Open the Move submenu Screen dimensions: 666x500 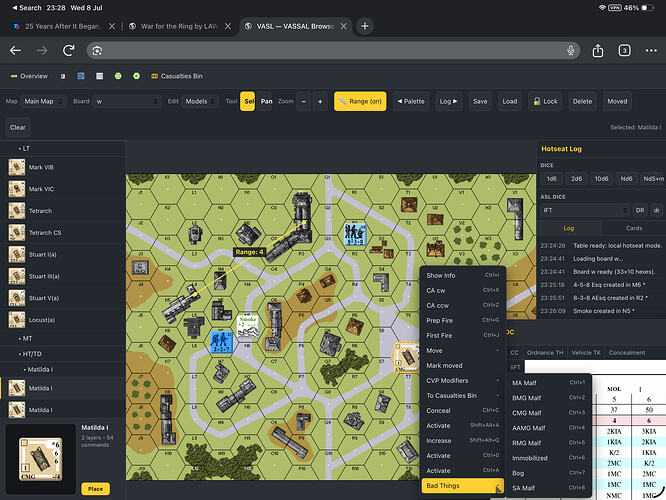463,350
